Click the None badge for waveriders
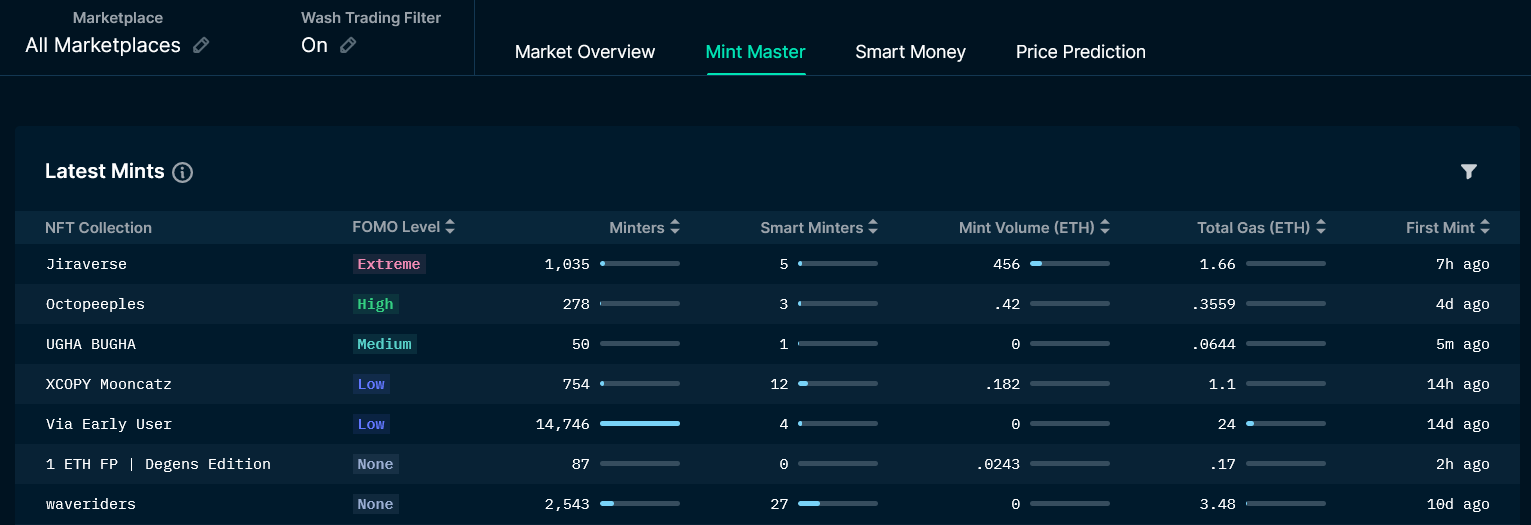Image resolution: width=1531 pixels, height=525 pixels. pos(375,504)
